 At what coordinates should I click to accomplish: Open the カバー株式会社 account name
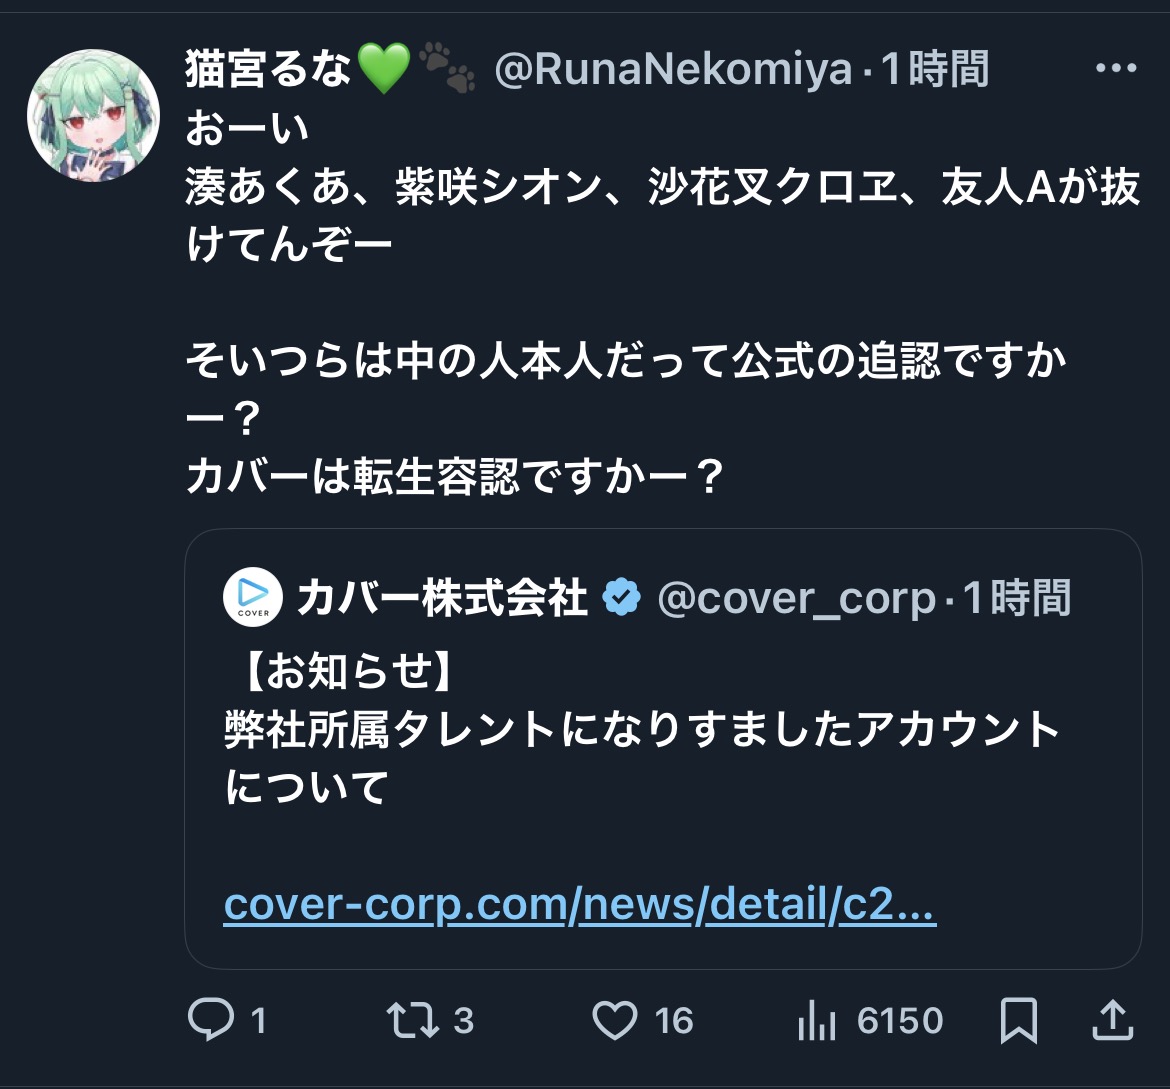point(442,598)
